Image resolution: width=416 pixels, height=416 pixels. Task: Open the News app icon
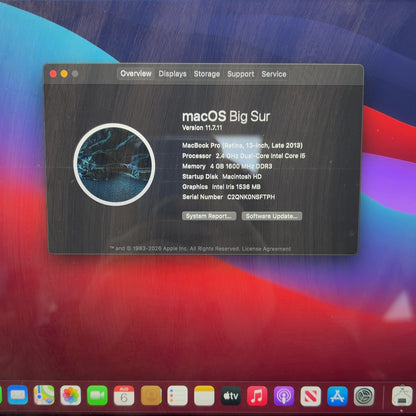pyautogui.click(x=311, y=395)
